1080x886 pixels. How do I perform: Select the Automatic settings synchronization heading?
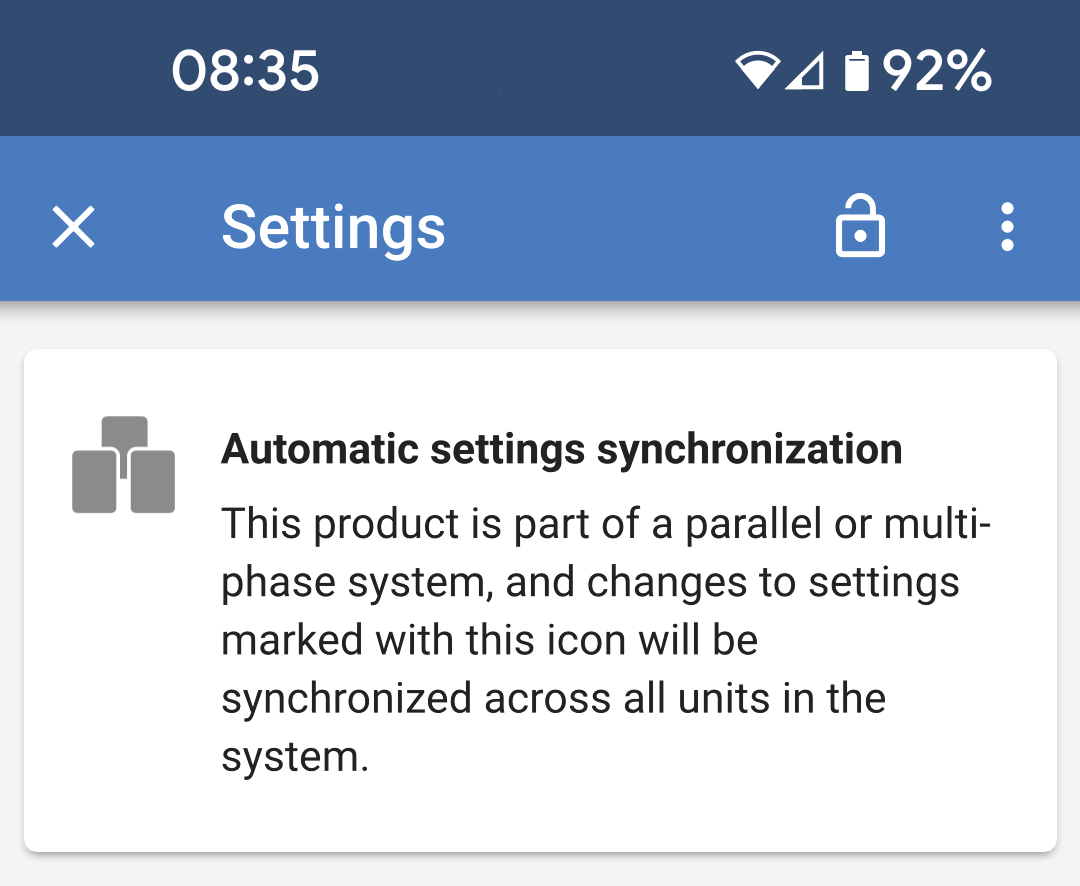[561, 450]
